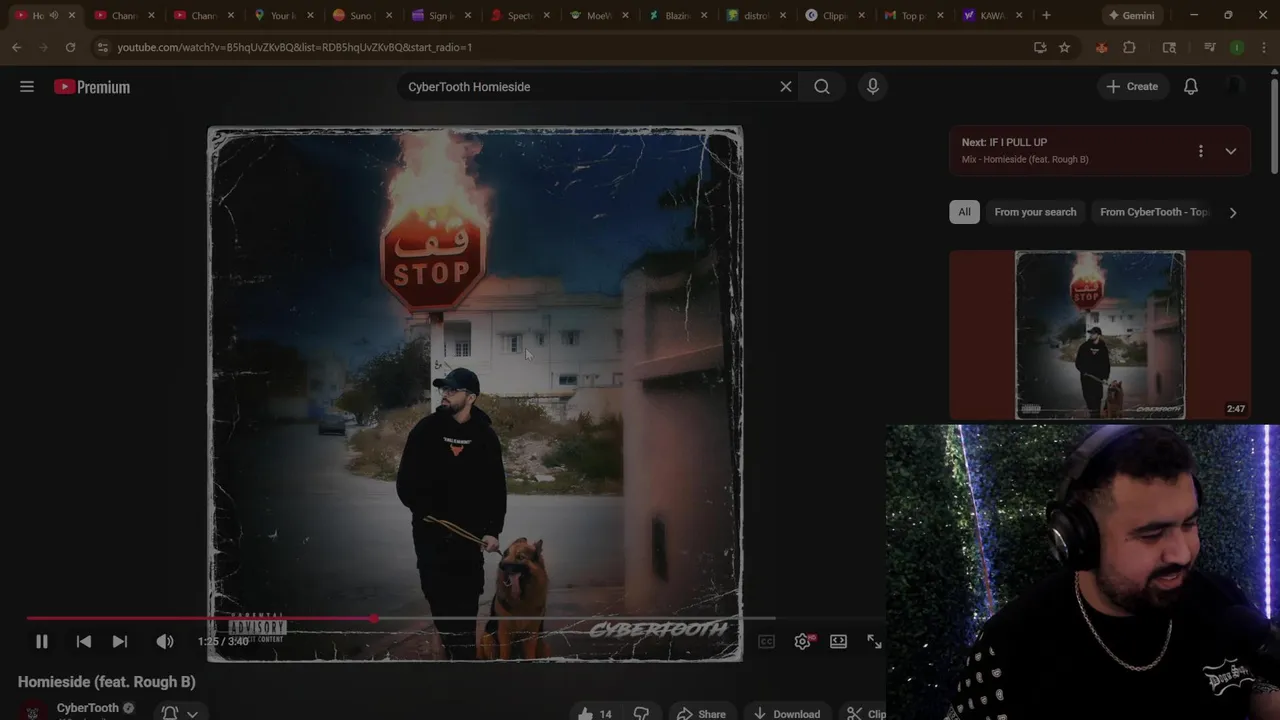Go back in browser history
This screenshot has height=720, width=1280.
[17, 47]
